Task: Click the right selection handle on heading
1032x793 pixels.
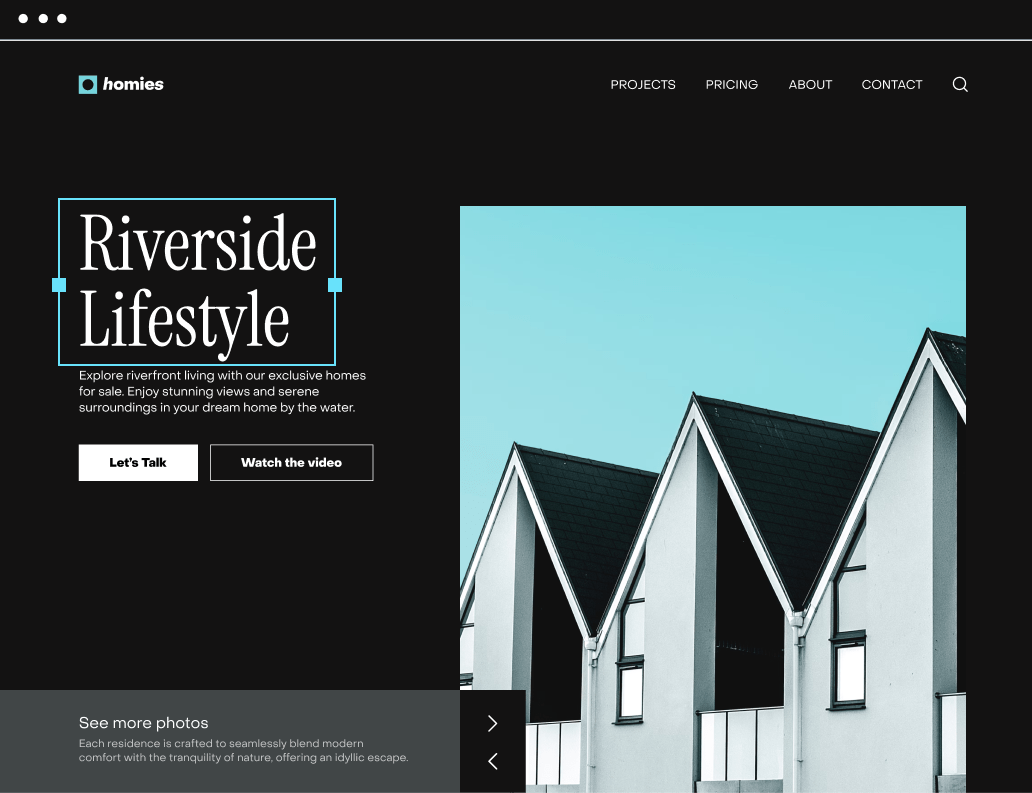Action: [x=335, y=285]
